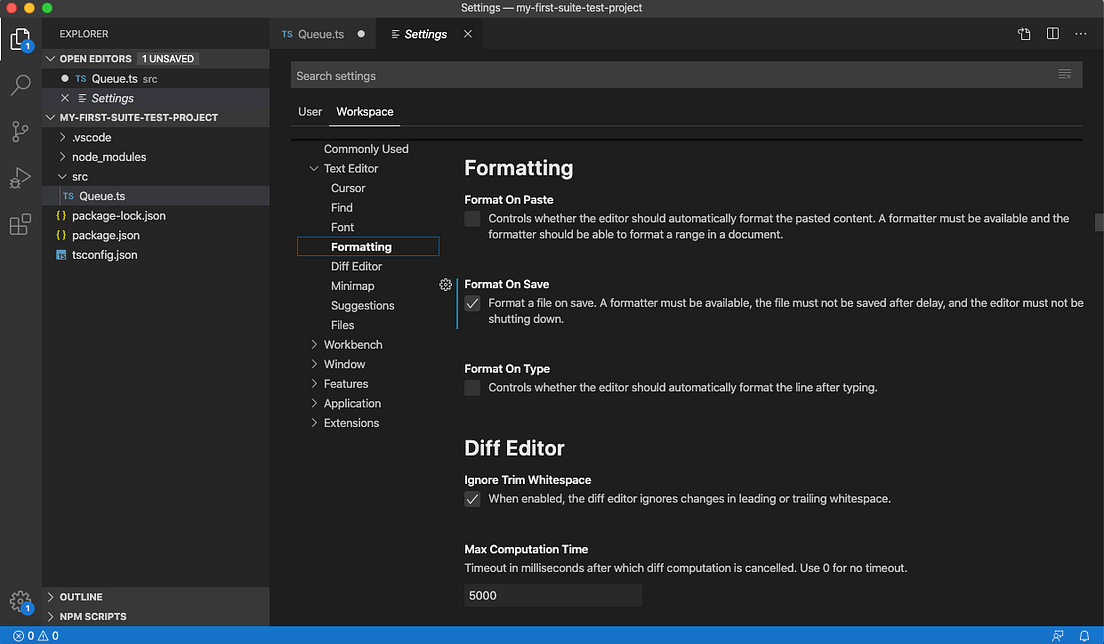Select Workspace settings tab

tap(365, 111)
